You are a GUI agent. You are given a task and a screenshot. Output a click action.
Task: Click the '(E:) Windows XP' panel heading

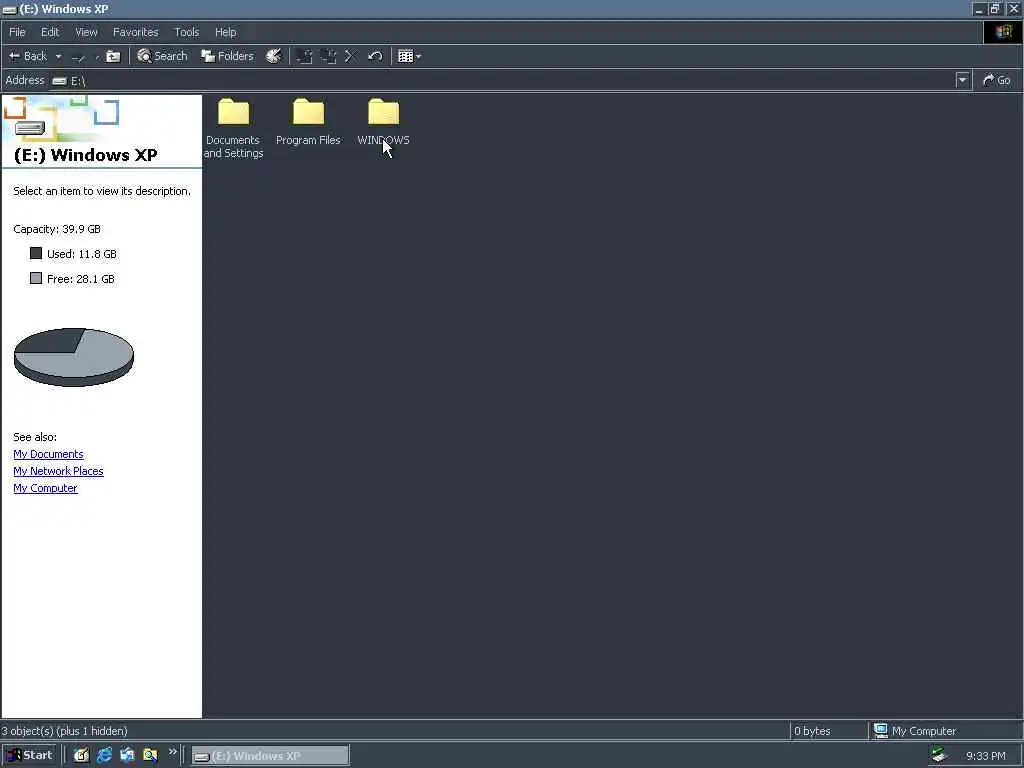click(x=85, y=155)
